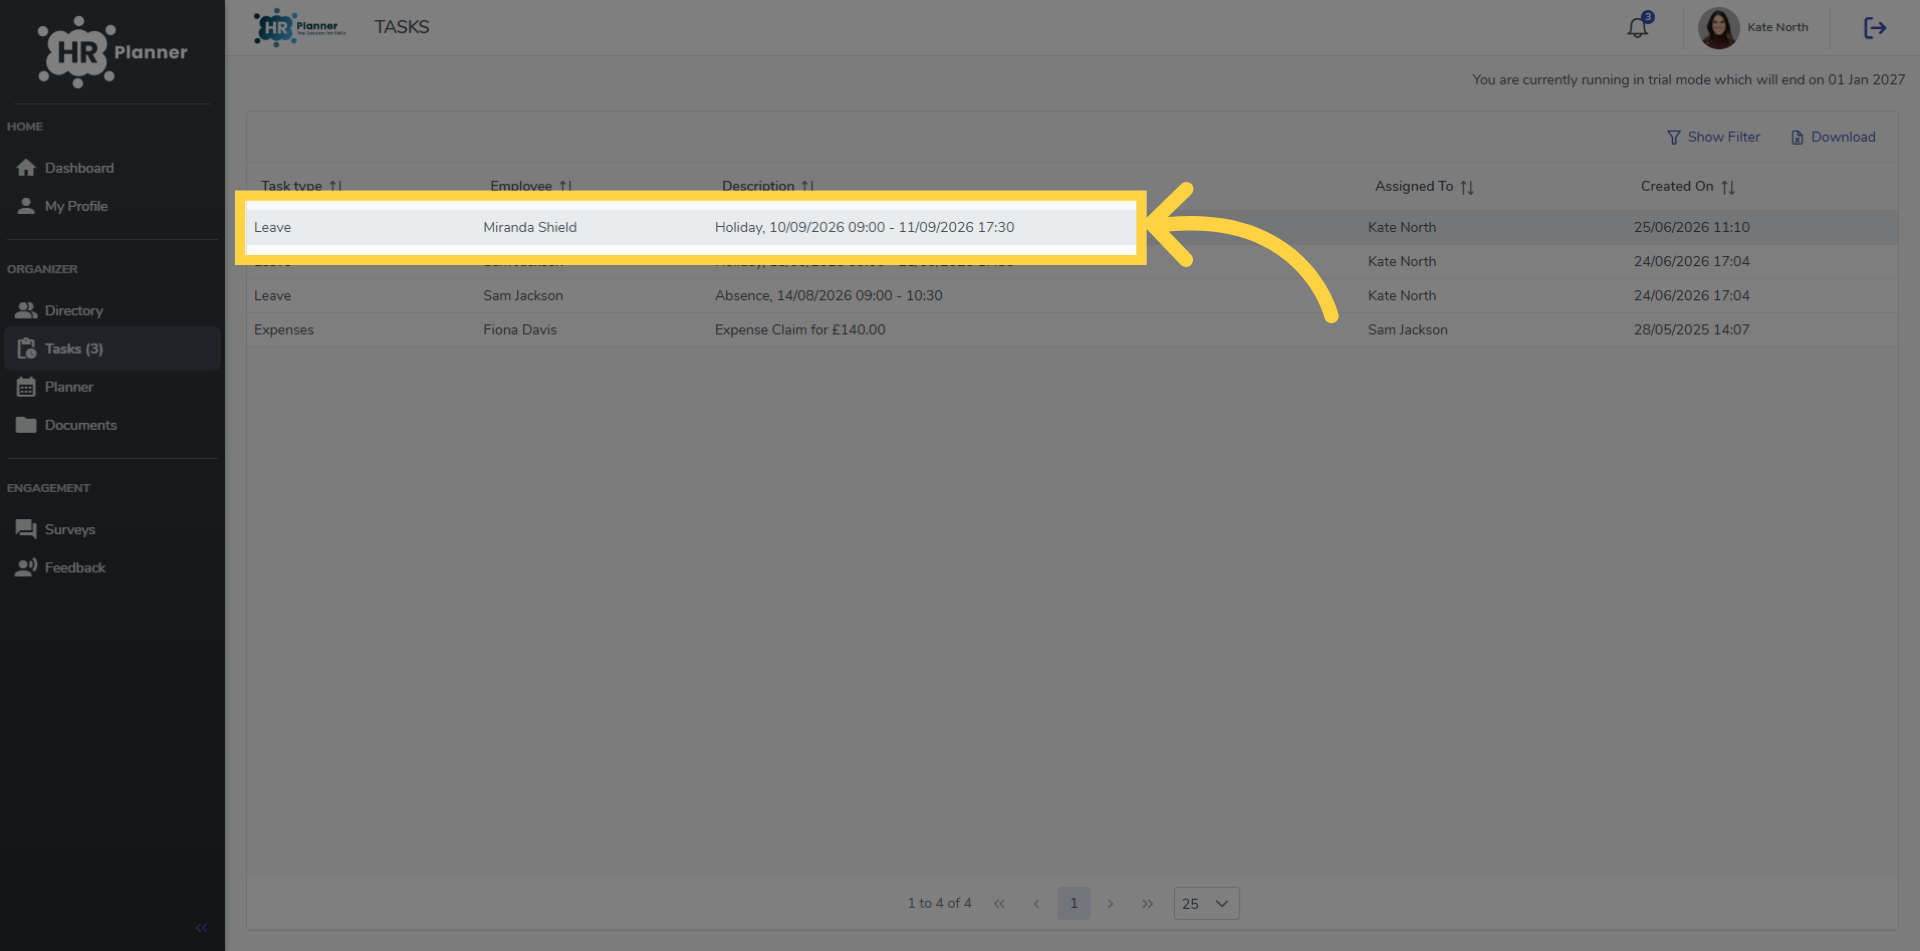Viewport: 1920px width, 951px height.
Task: Sort by Employee column
Action: pyautogui.click(x=531, y=186)
